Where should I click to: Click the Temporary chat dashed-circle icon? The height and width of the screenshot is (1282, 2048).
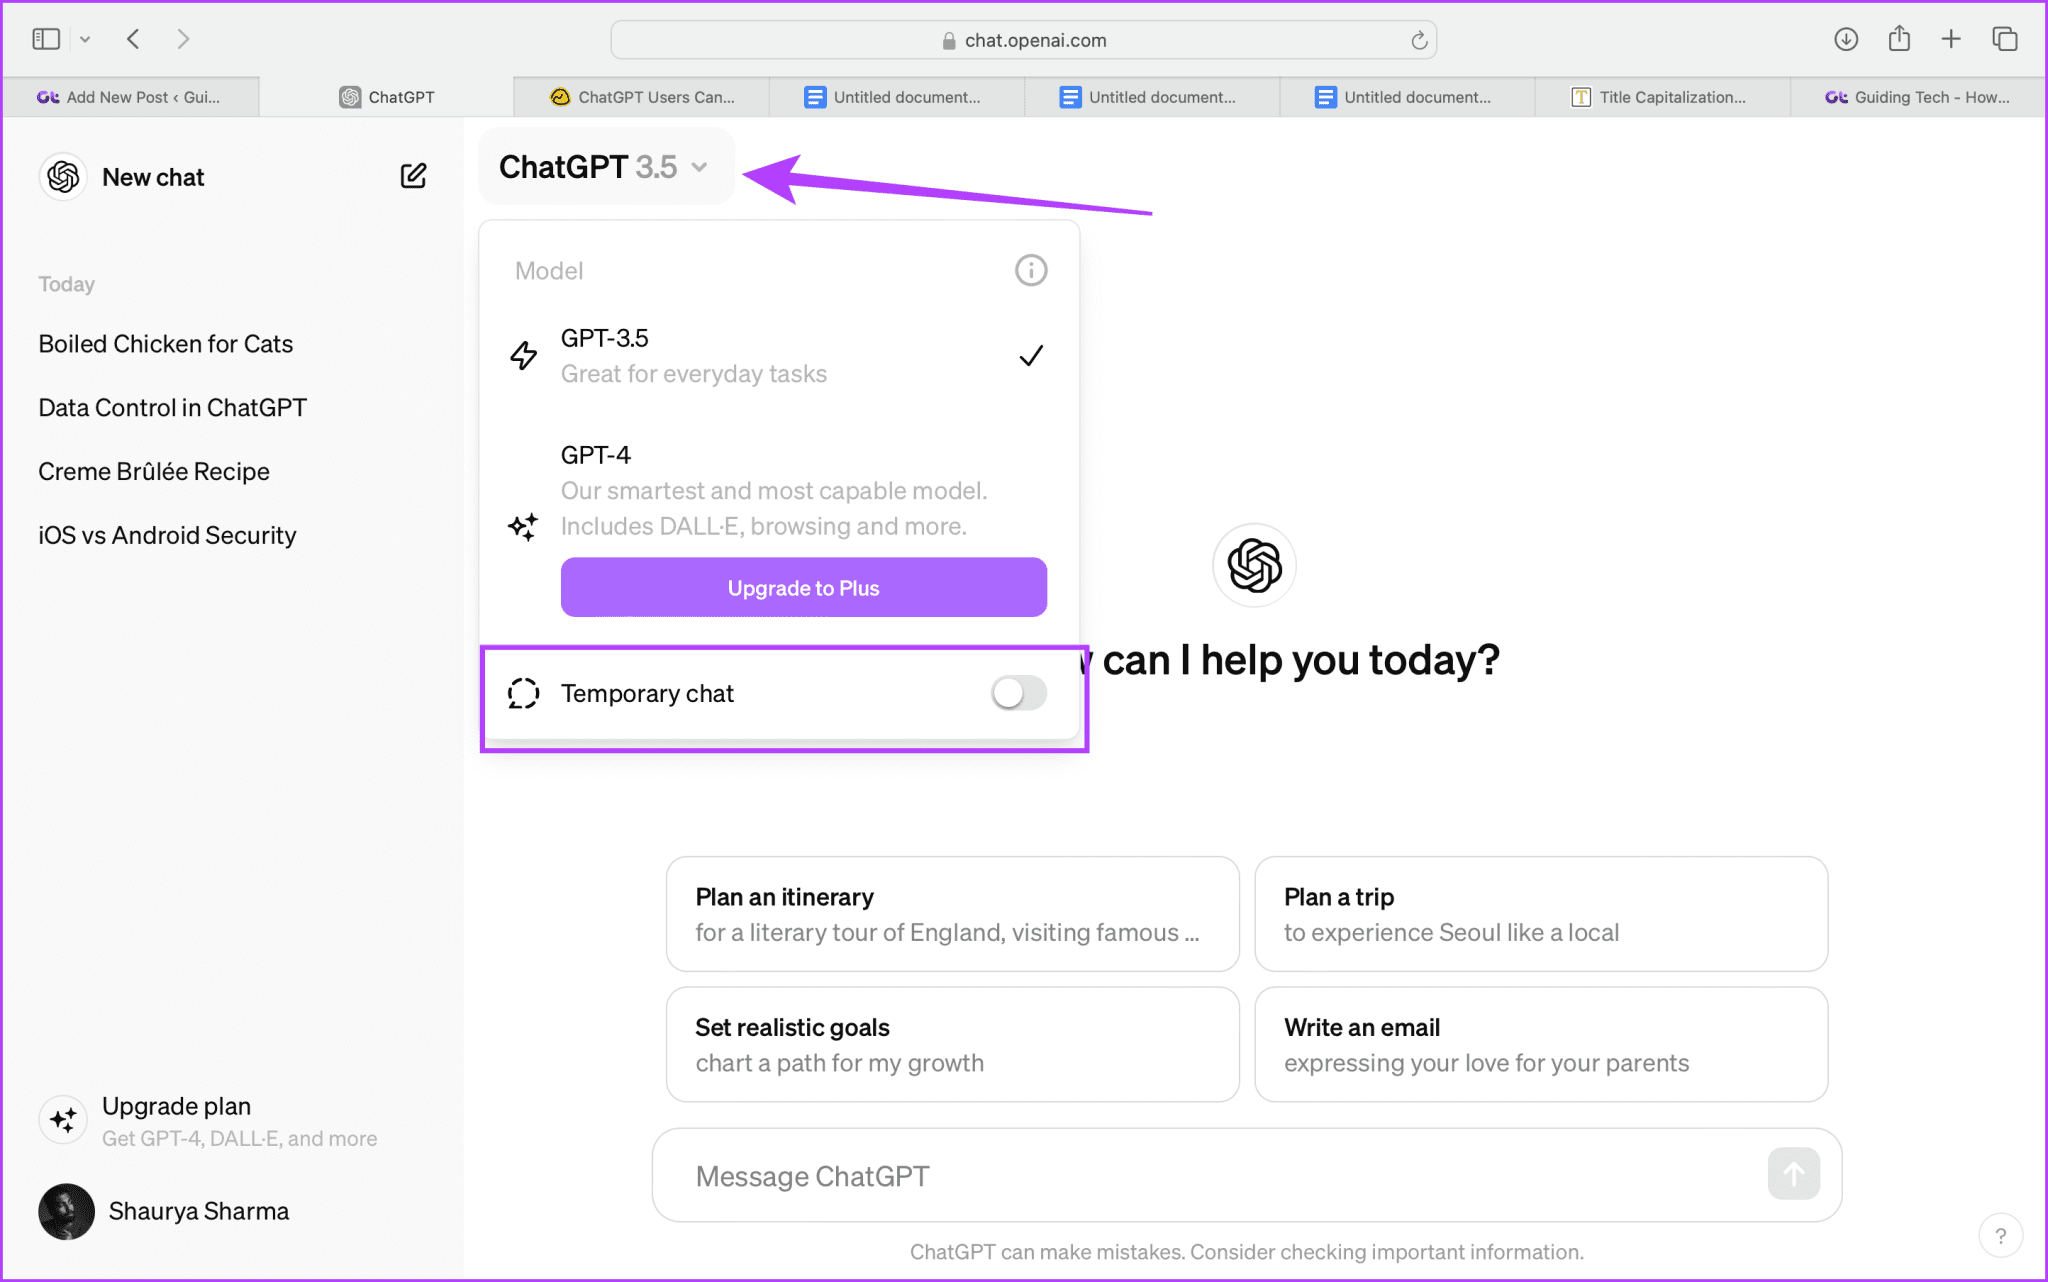(x=522, y=692)
